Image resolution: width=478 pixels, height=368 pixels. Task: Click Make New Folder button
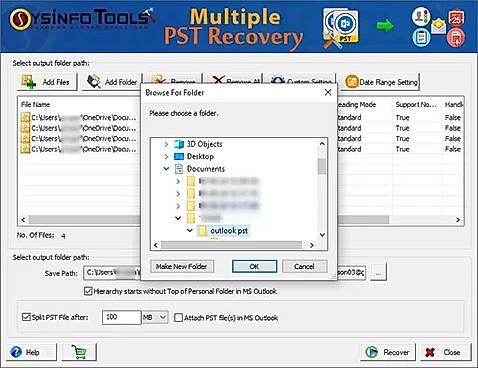pos(182,266)
